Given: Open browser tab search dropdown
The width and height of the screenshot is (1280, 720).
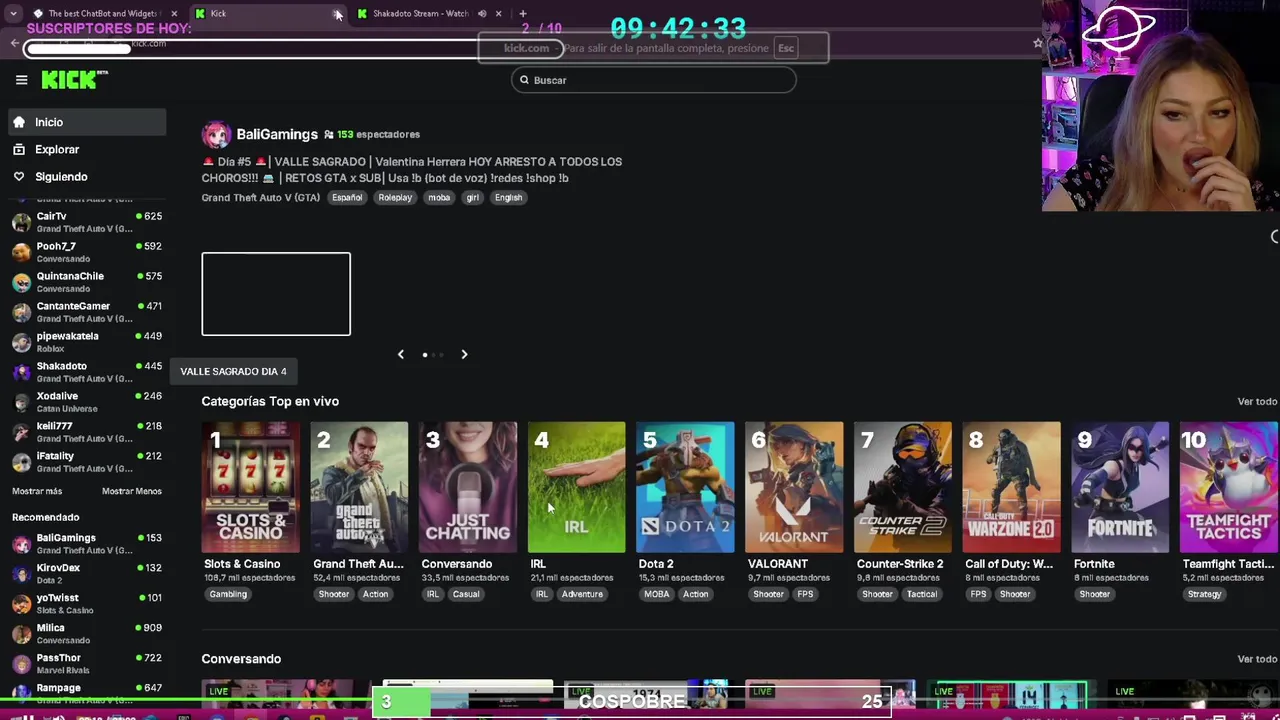Looking at the screenshot, I should coord(14,13).
